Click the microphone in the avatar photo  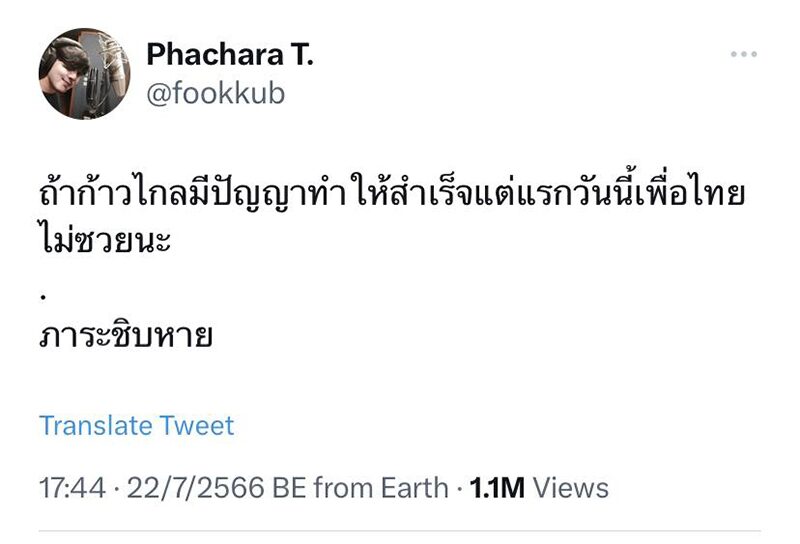click(x=114, y=64)
